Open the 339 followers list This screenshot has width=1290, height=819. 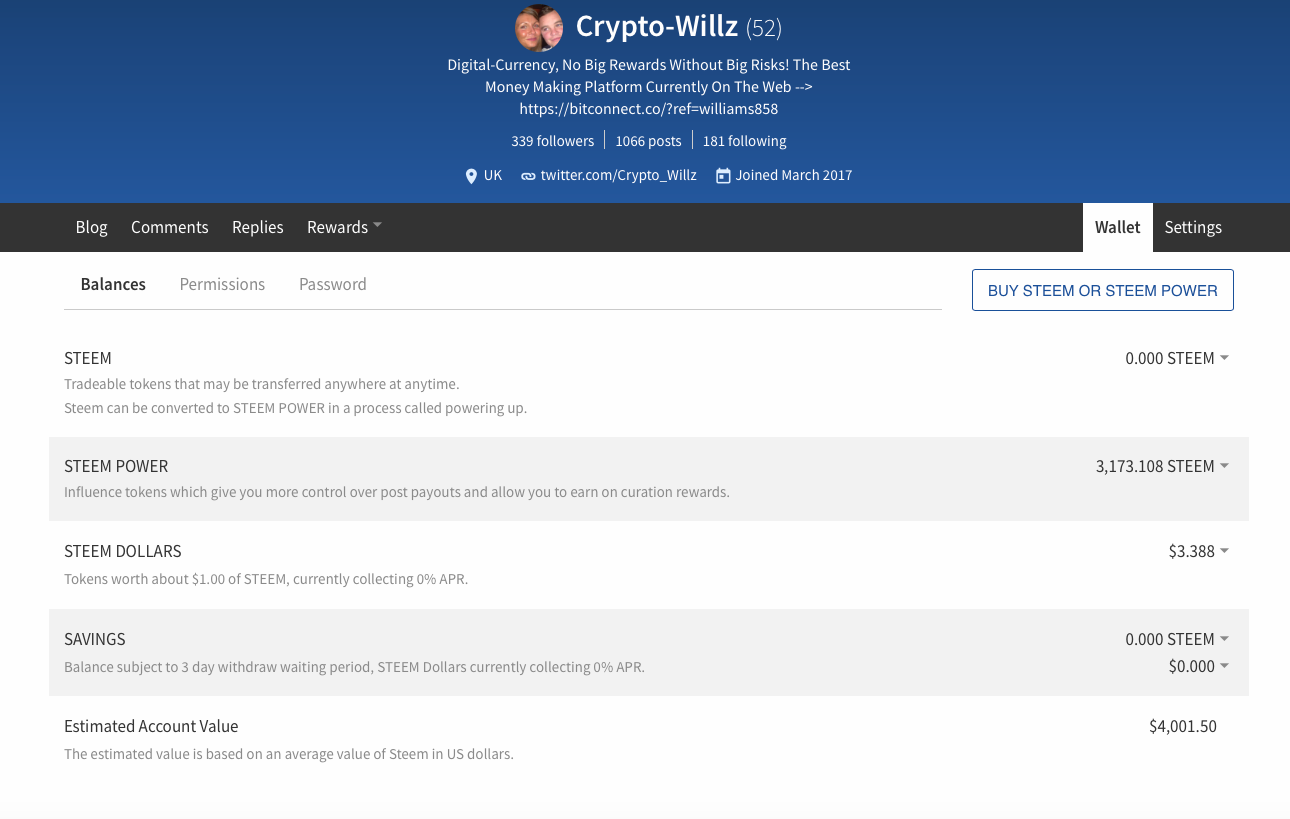[x=552, y=141]
